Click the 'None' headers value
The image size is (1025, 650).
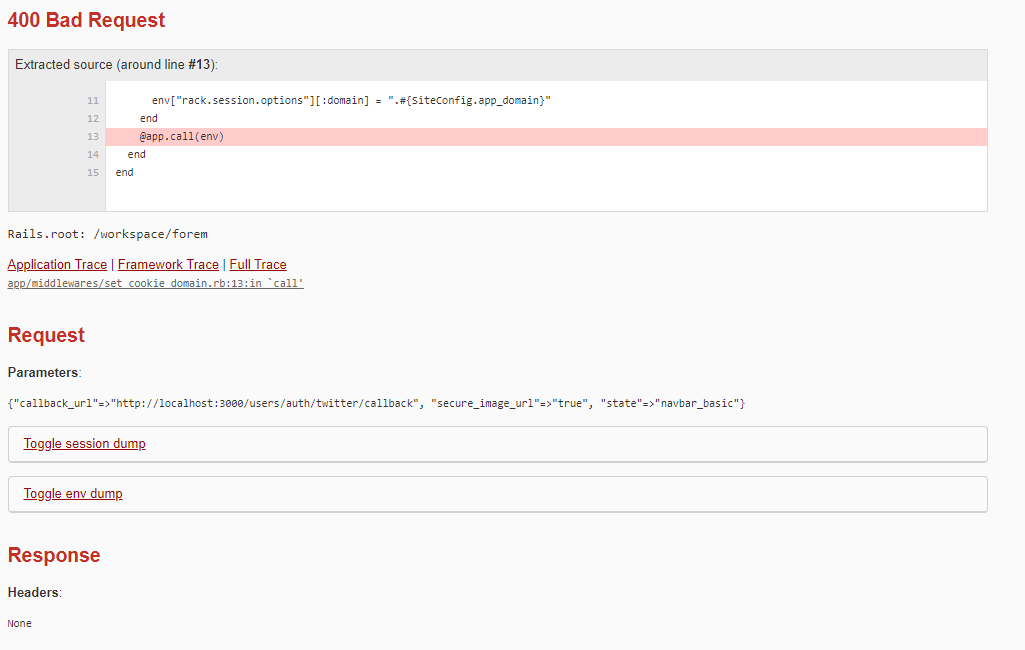[x=20, y=624]
